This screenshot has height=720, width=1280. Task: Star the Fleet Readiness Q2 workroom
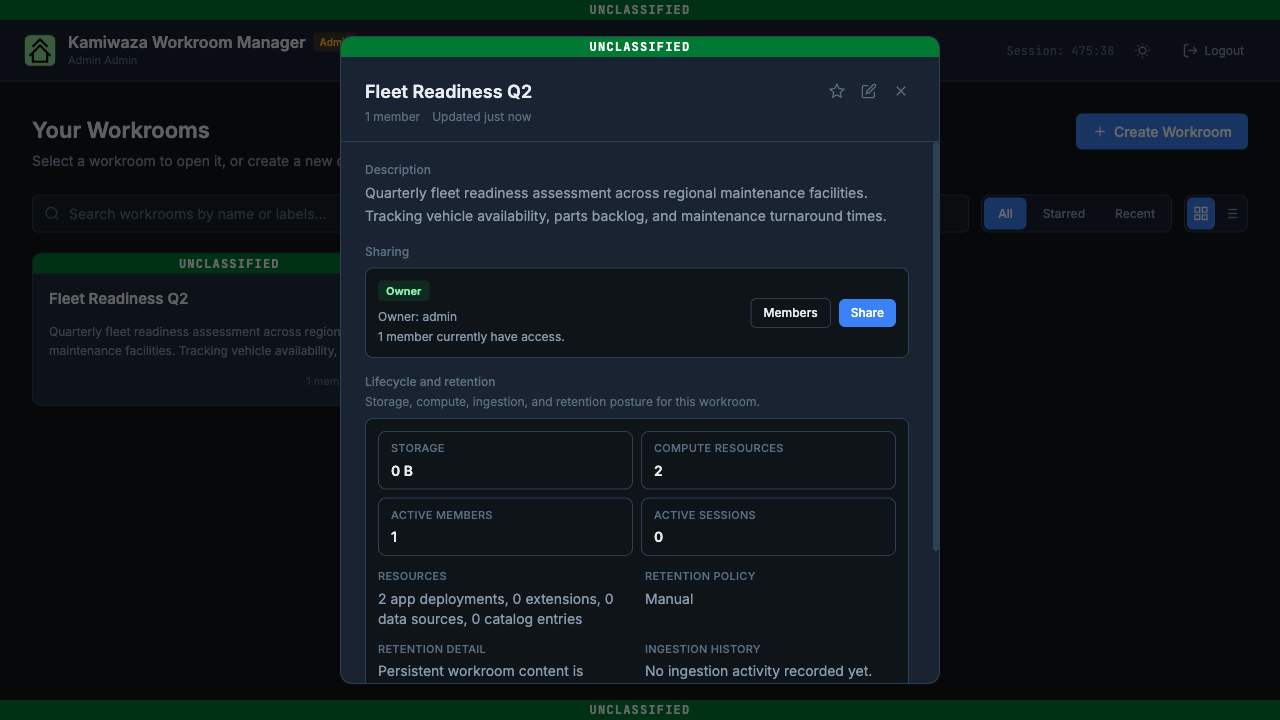837,91
